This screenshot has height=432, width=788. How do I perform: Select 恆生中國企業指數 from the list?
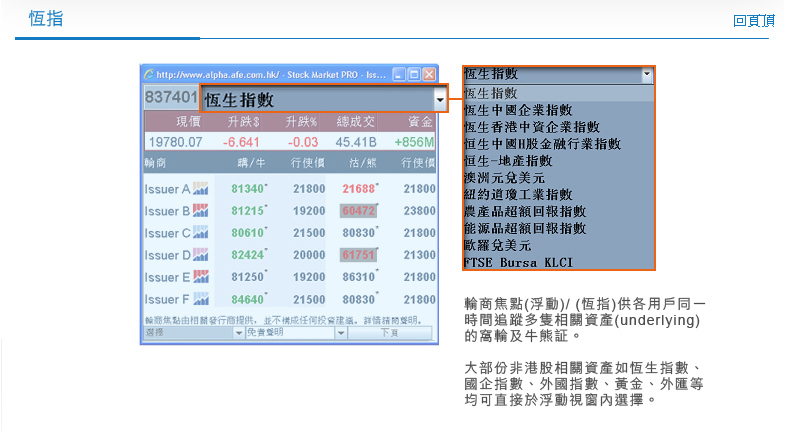[x=558, y=110]
